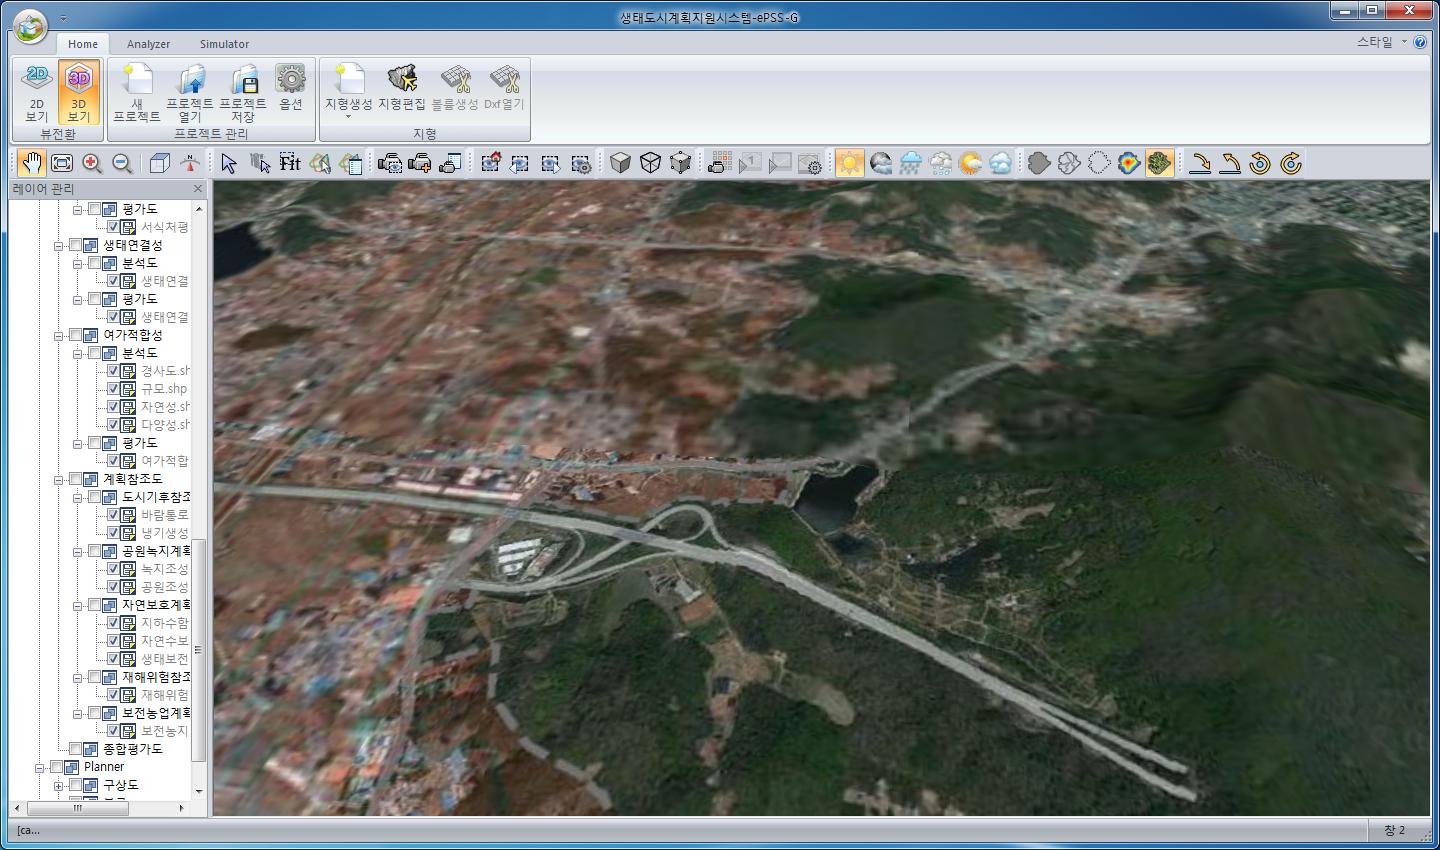Screen dimensions: 1440x850
Task: Click the 프로젝트 열기 ribbon icon
Action: pyautogui.click(x=190, y=92)
